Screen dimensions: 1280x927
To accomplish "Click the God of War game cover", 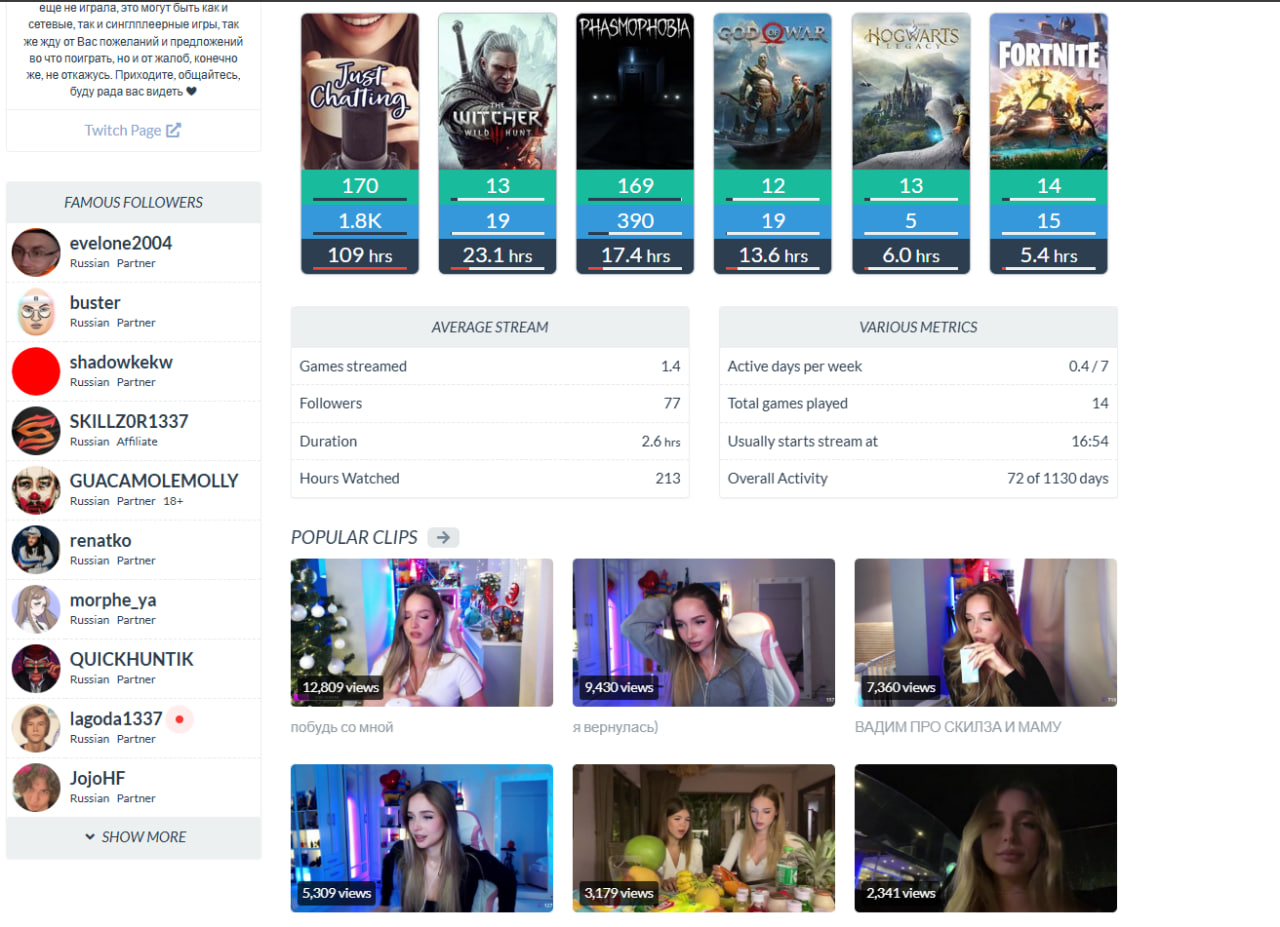I will 773,91.
